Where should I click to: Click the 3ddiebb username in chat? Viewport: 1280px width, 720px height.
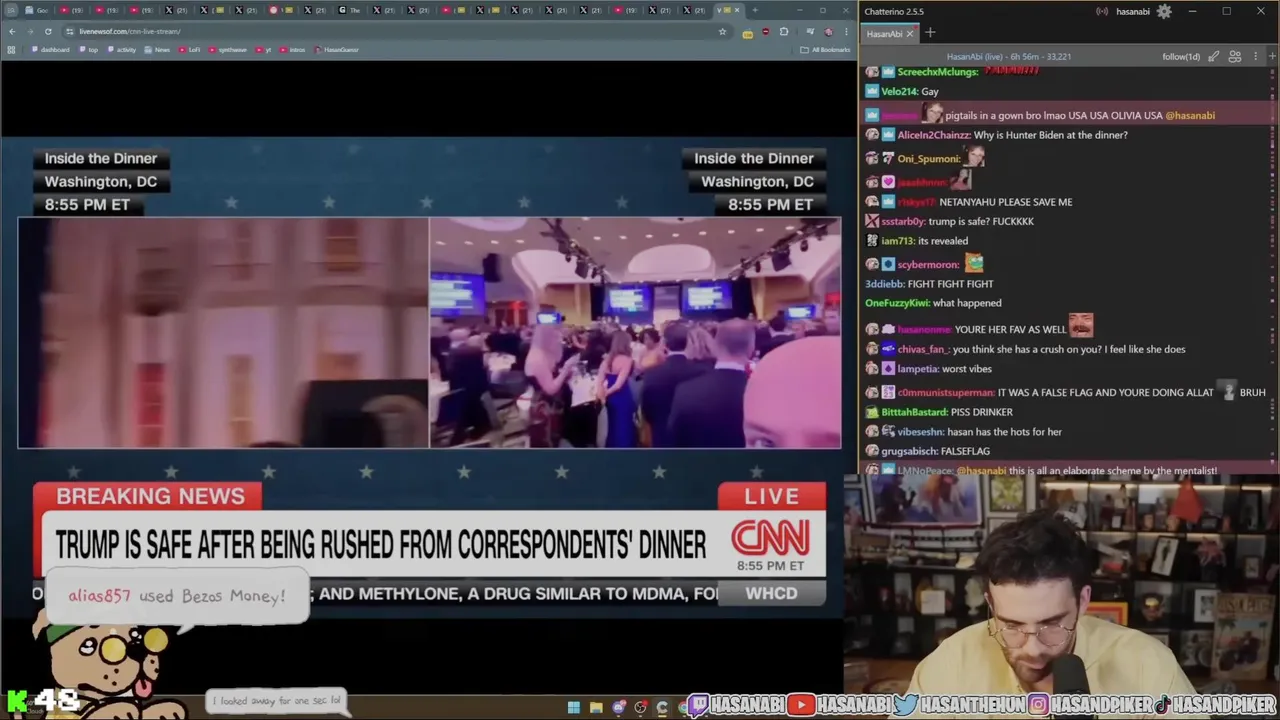(x=885, y=284)
